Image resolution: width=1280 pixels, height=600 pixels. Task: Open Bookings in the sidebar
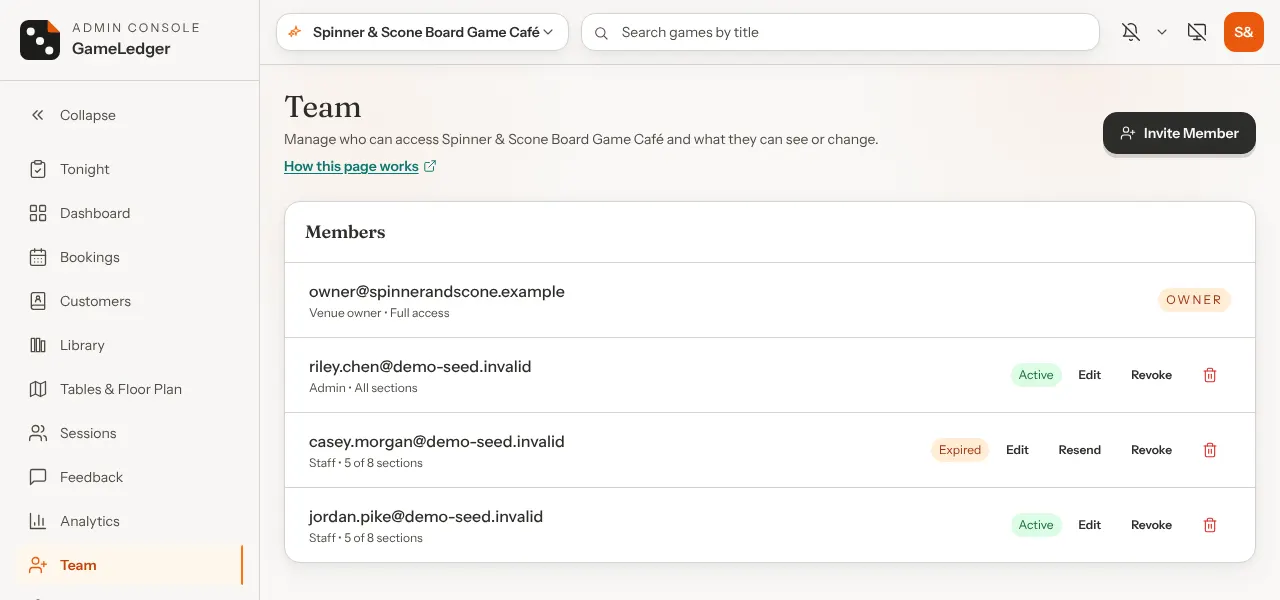(x=130, y=257)
